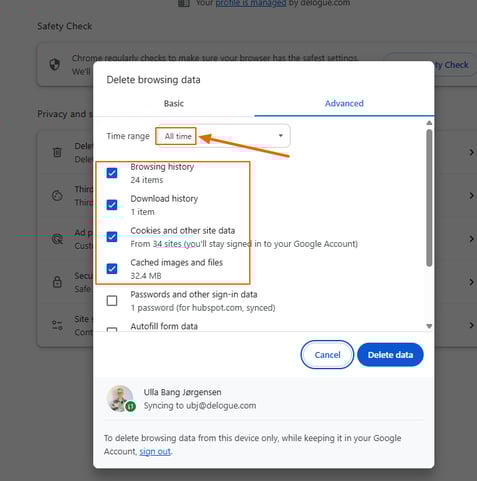Screen dimensions: 477x481
Task: Click Ulla Bang Jørgensen's profile picture
Action: [120, 398]
